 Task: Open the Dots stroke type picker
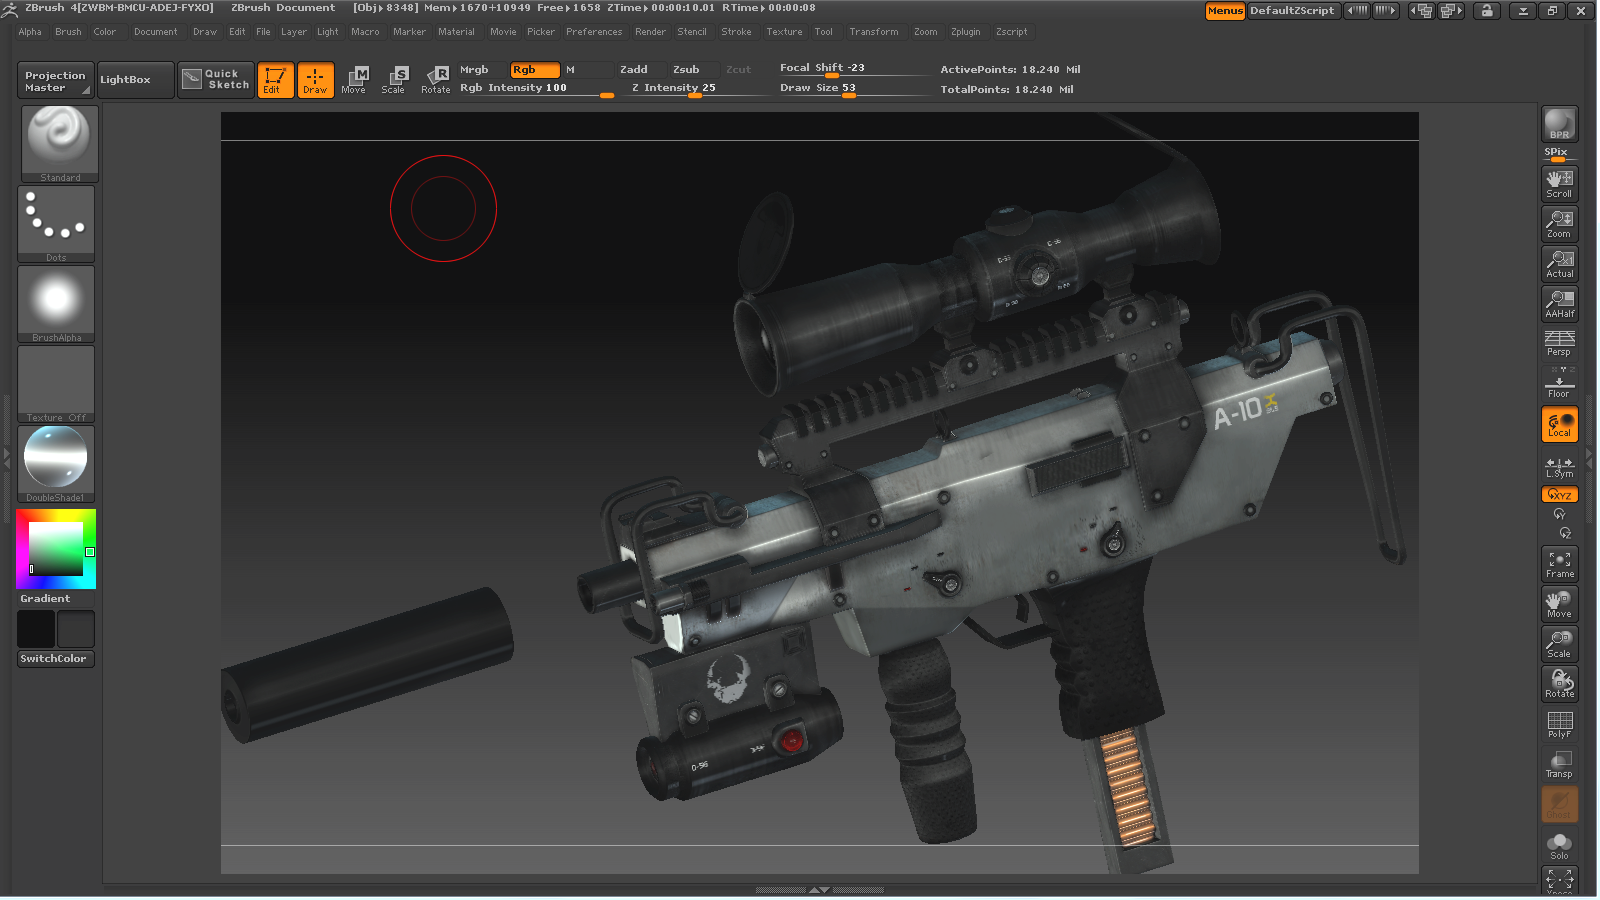(56, 224)
